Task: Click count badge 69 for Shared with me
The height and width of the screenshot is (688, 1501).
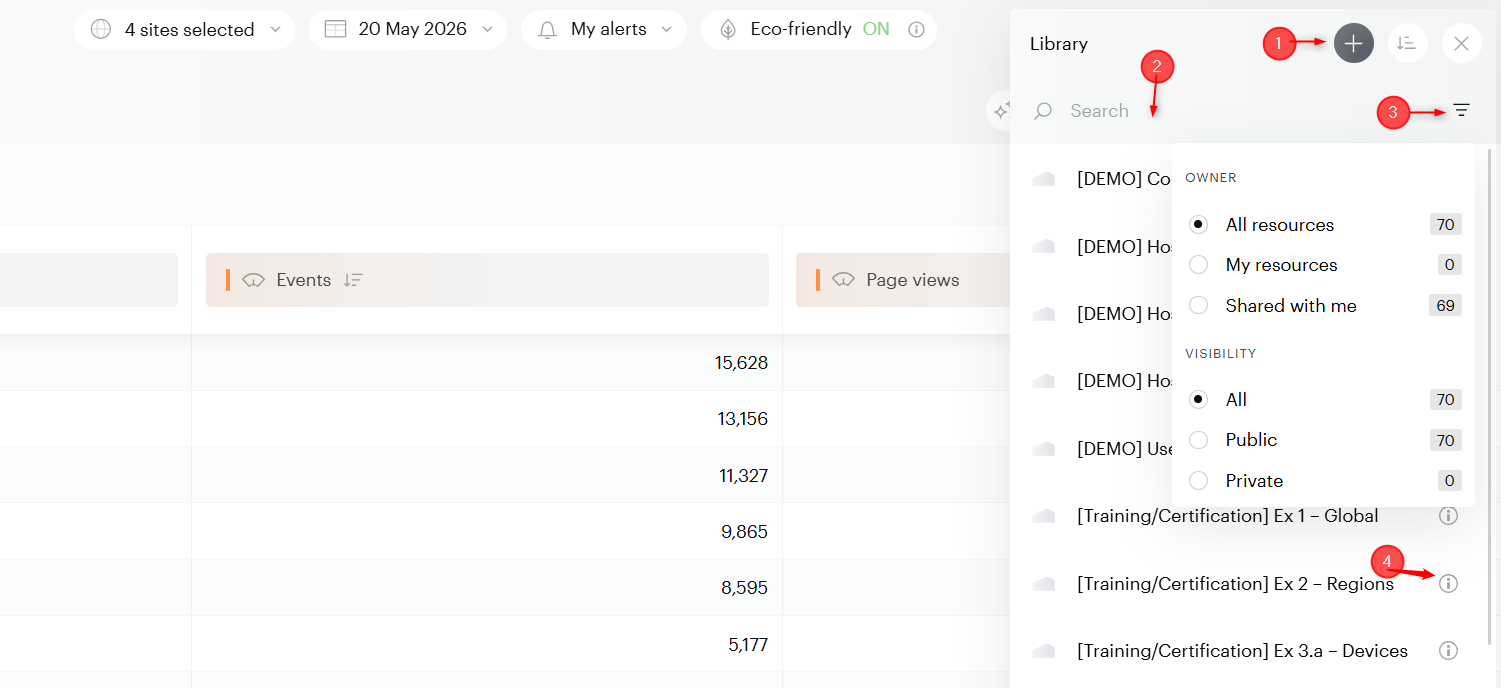Action: (x=1445, y=306)
